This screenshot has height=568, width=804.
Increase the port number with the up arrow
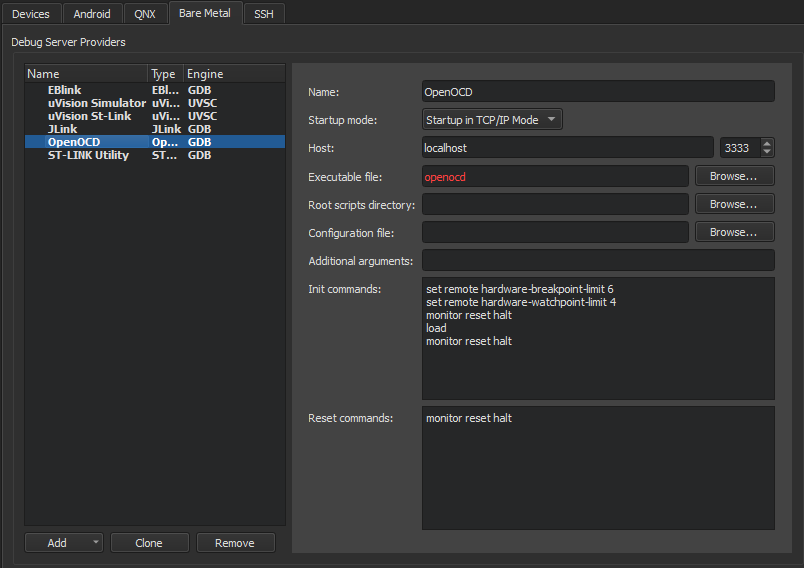(767, 144)
